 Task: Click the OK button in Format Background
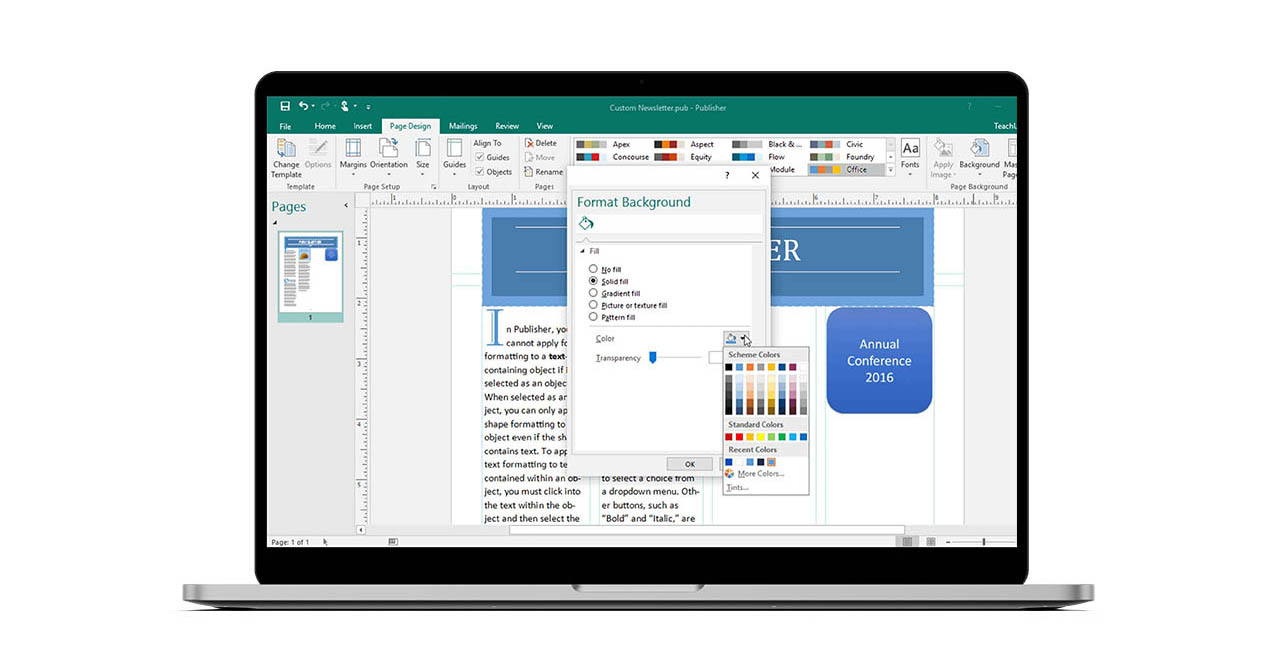pos(689,464)
